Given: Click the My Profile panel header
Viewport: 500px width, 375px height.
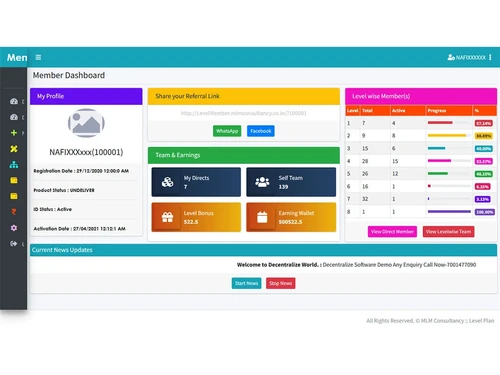Looking at the screenshot, I should click(x=86, y=96).
